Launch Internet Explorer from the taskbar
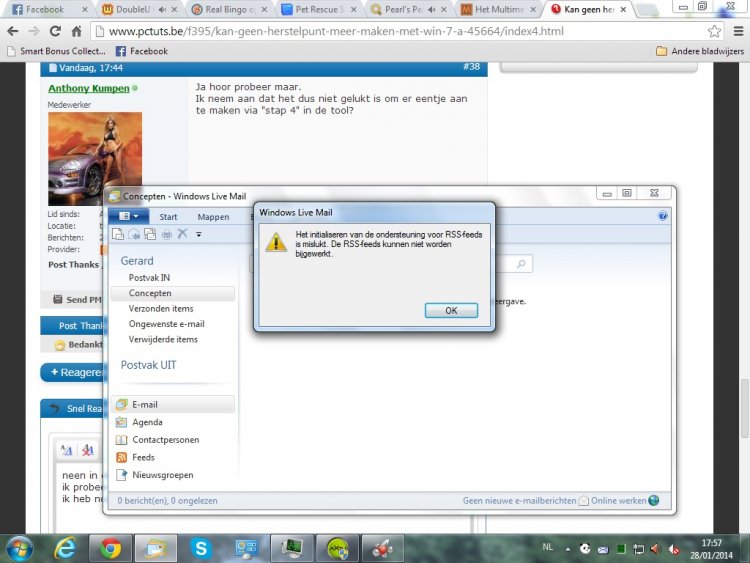Screen dimensions: 750x563 coord(66,548)
